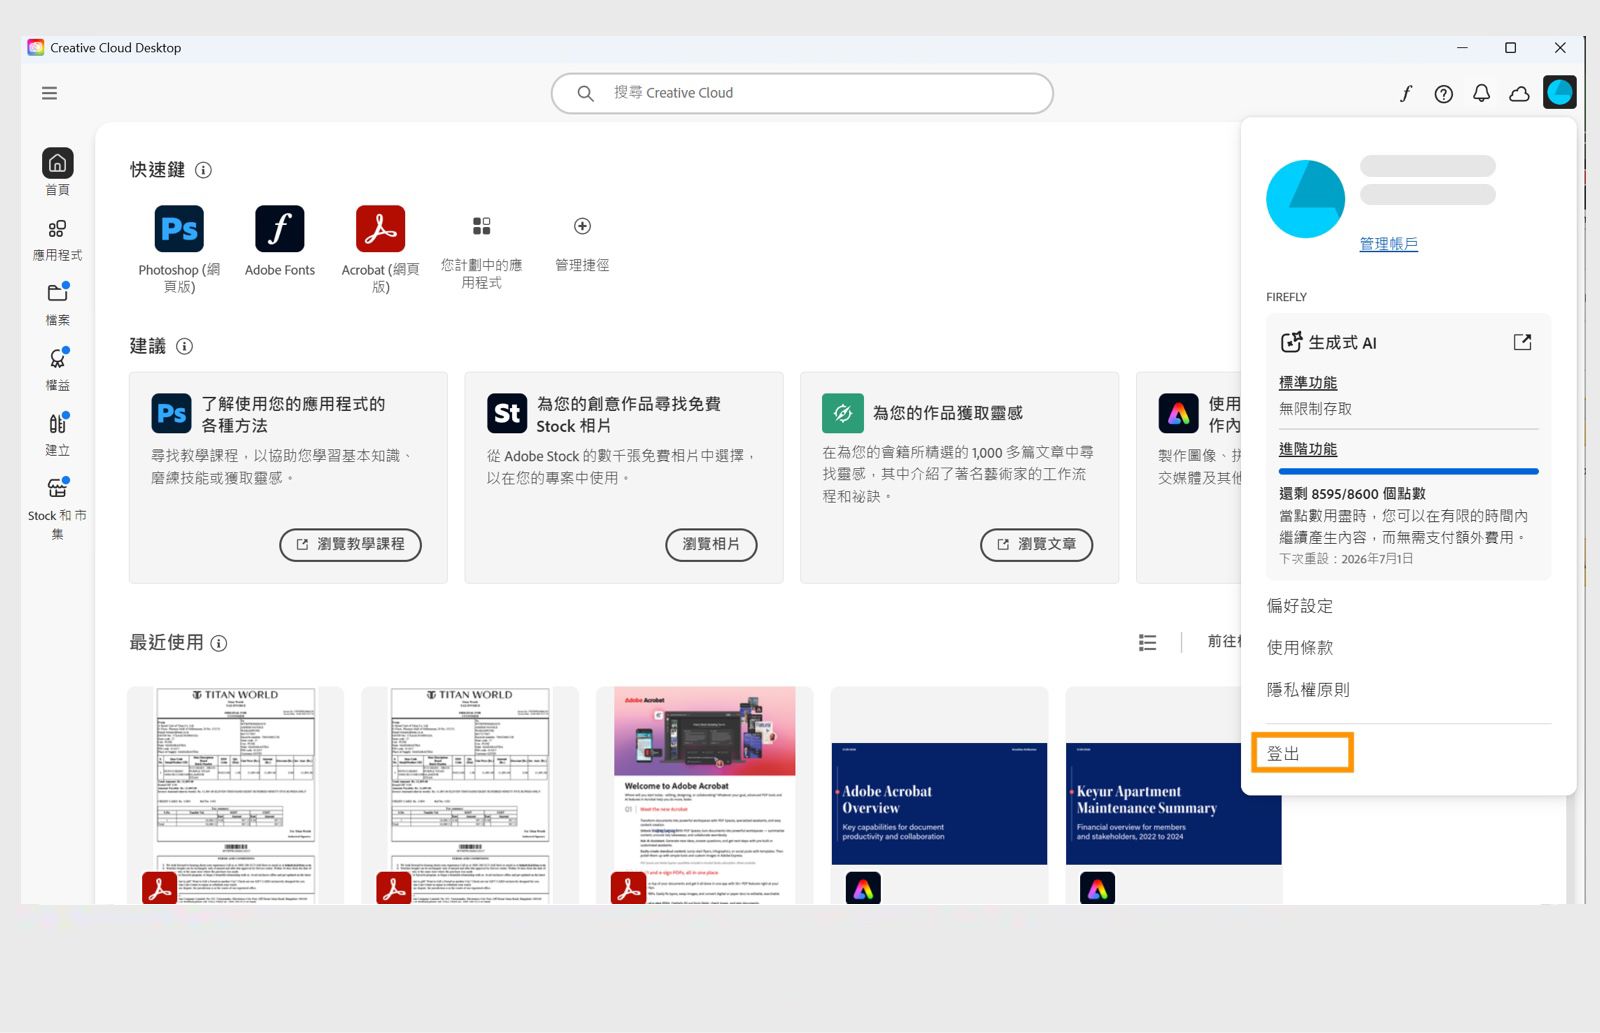Click 還剩 8595/8600 個點數 text
Image resolution: width=1600 pixels, height=1033 pixels.
(x=1352, y=494)
